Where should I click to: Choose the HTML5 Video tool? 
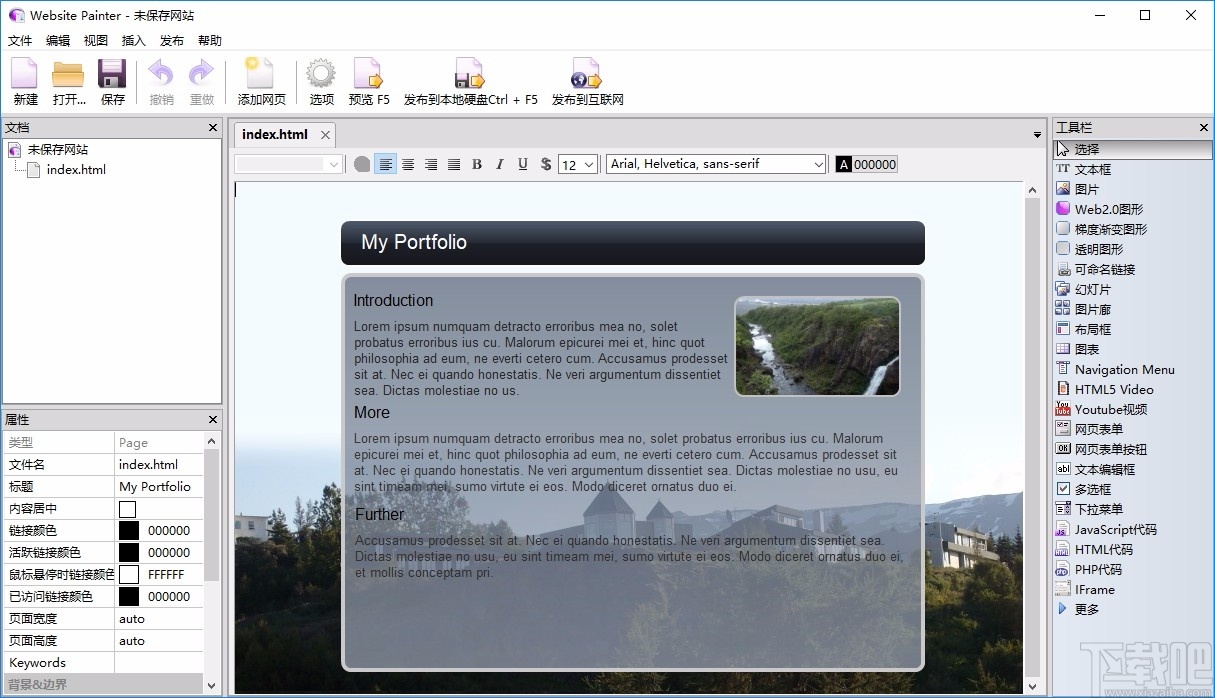[x=1106, y=389]
